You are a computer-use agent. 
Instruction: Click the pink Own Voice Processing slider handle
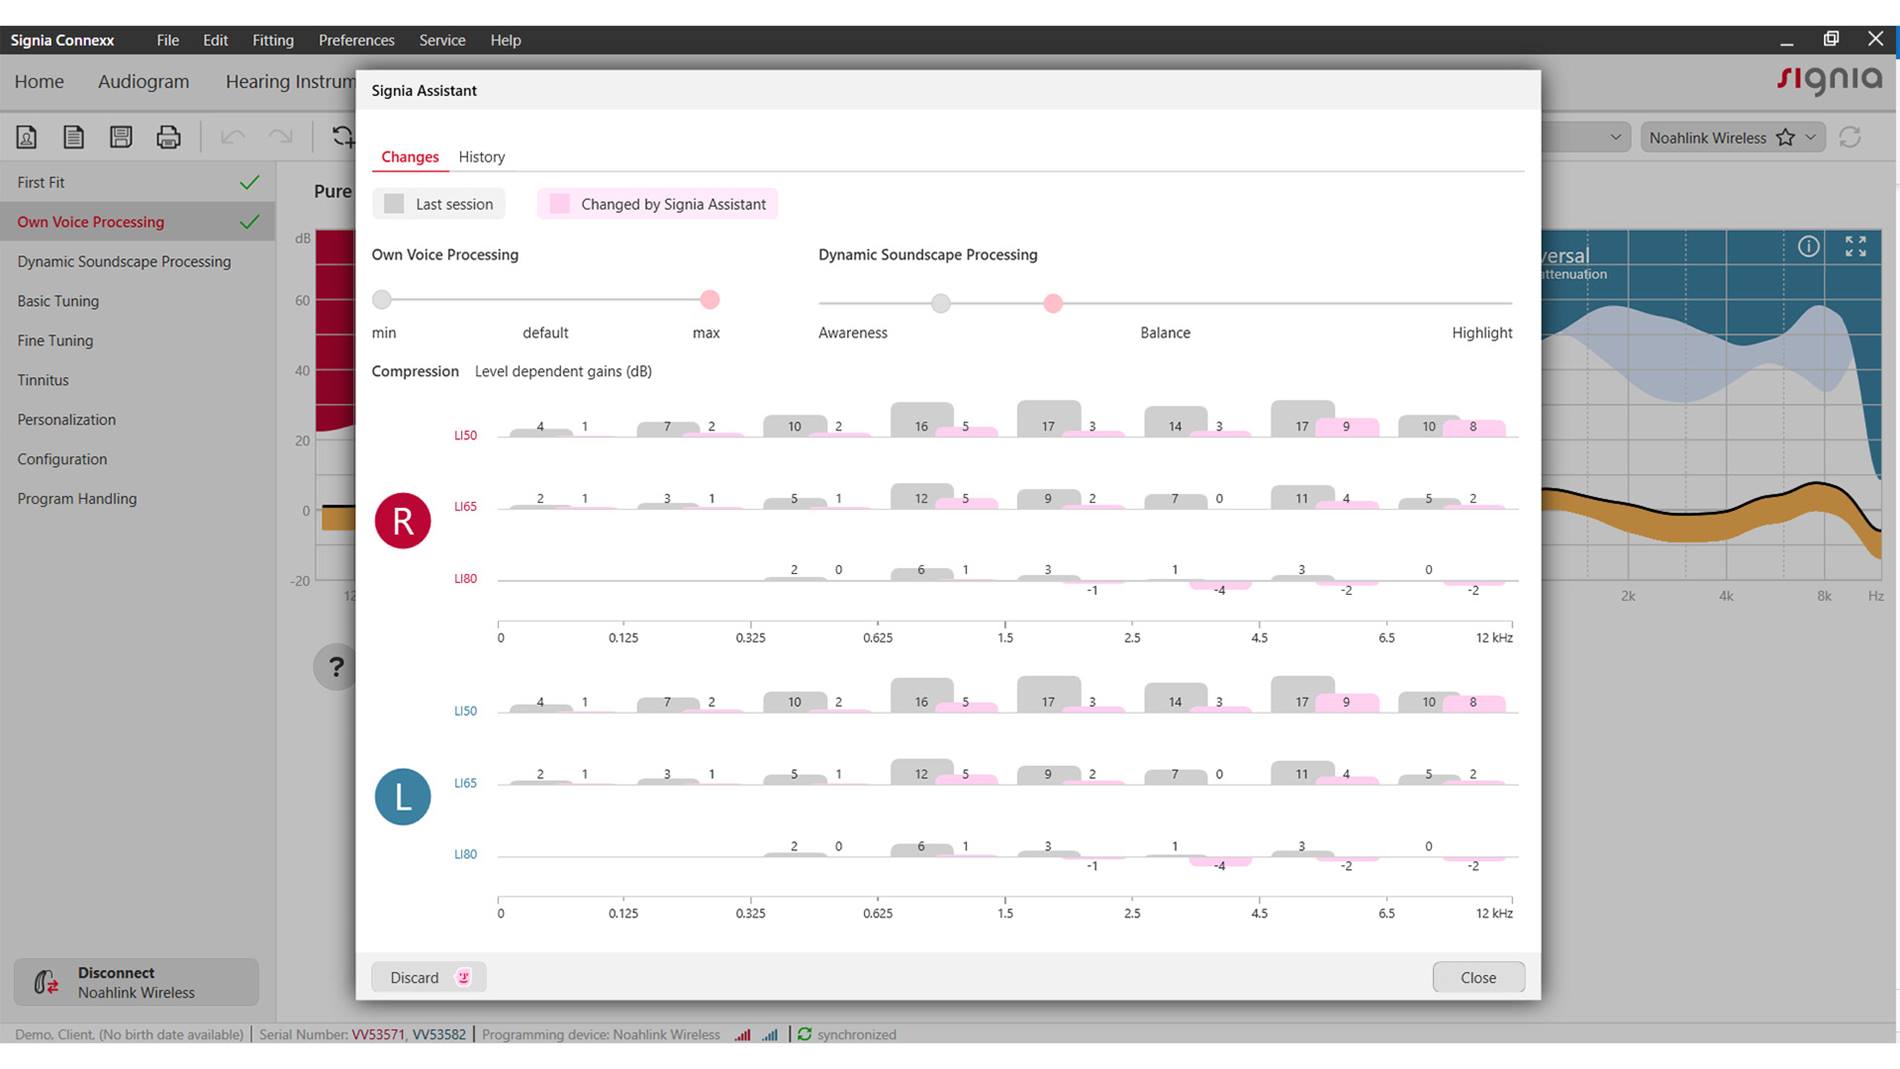pyautogui.click(x=709, y=299)
